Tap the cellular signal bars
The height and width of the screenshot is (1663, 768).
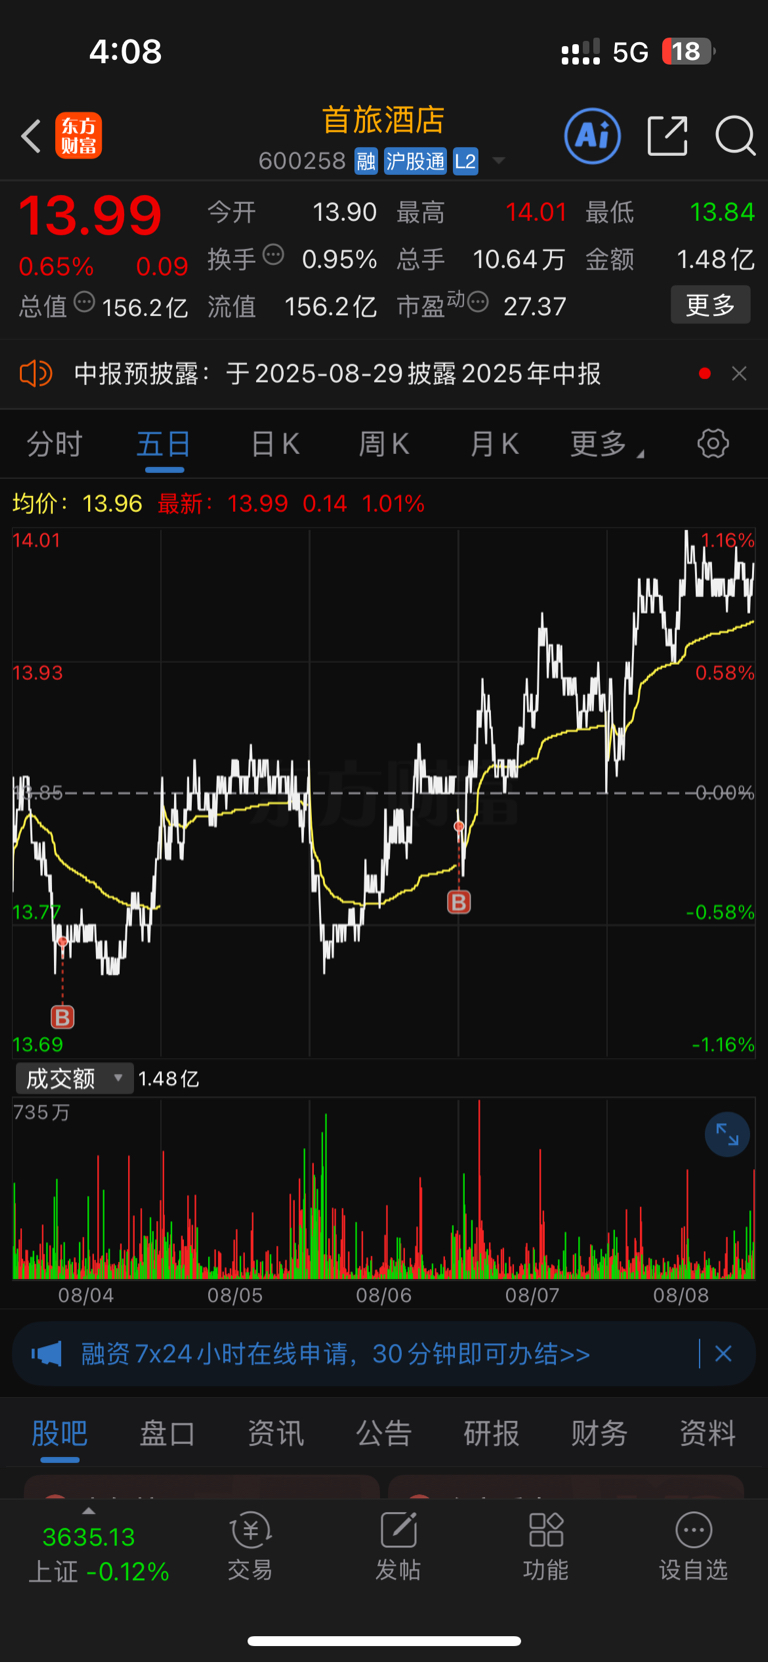[x=580, y=52]
